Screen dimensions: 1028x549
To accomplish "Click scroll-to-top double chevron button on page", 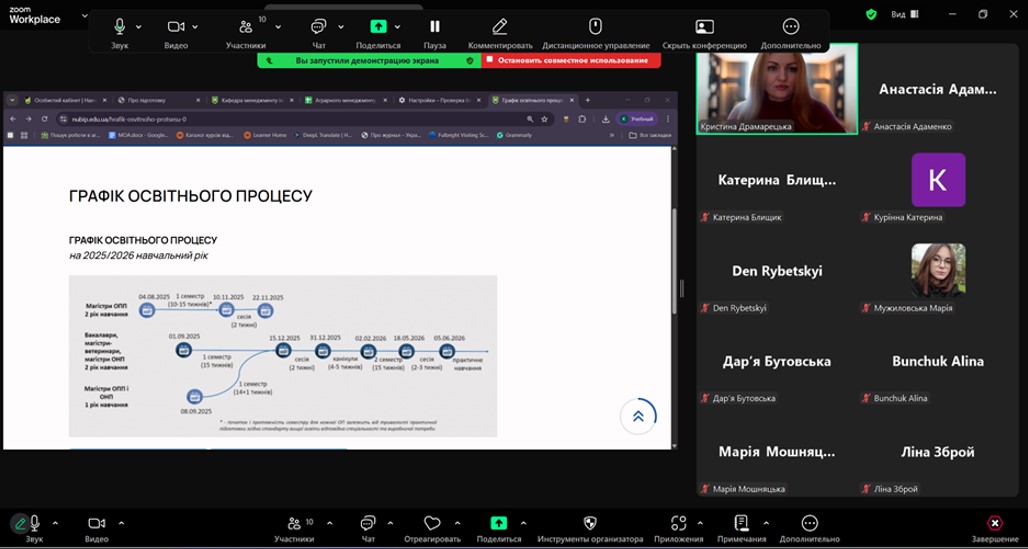I will coord(638,416).
